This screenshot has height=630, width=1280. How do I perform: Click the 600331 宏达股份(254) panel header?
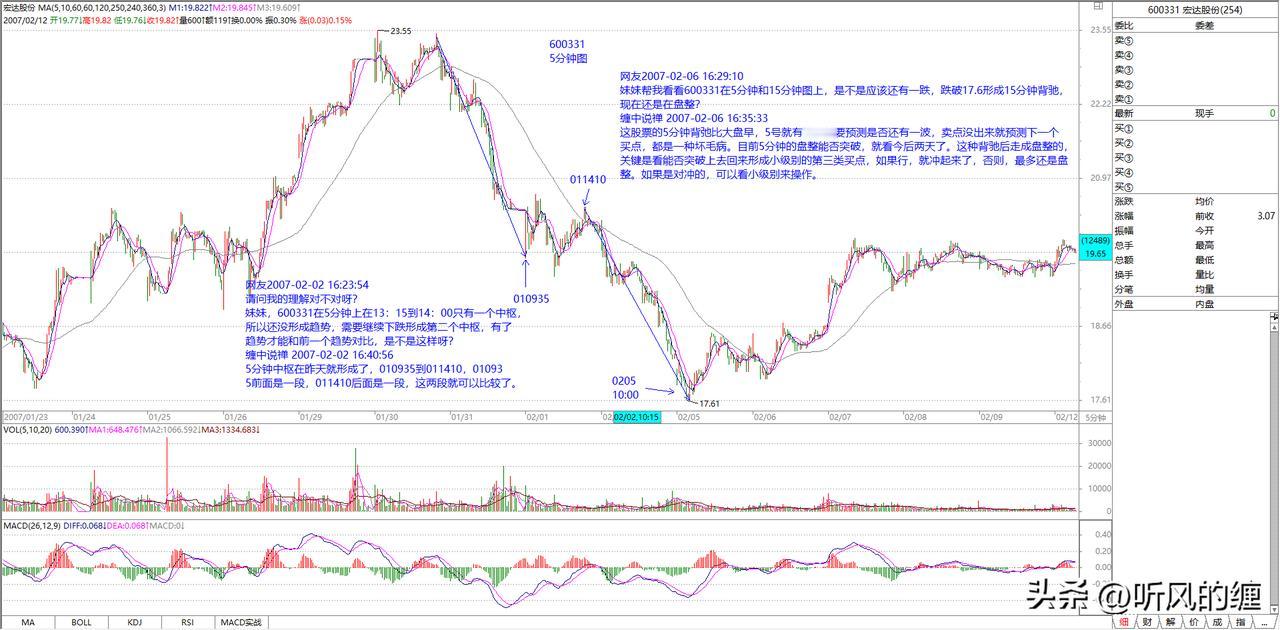tap(1195, 10)
